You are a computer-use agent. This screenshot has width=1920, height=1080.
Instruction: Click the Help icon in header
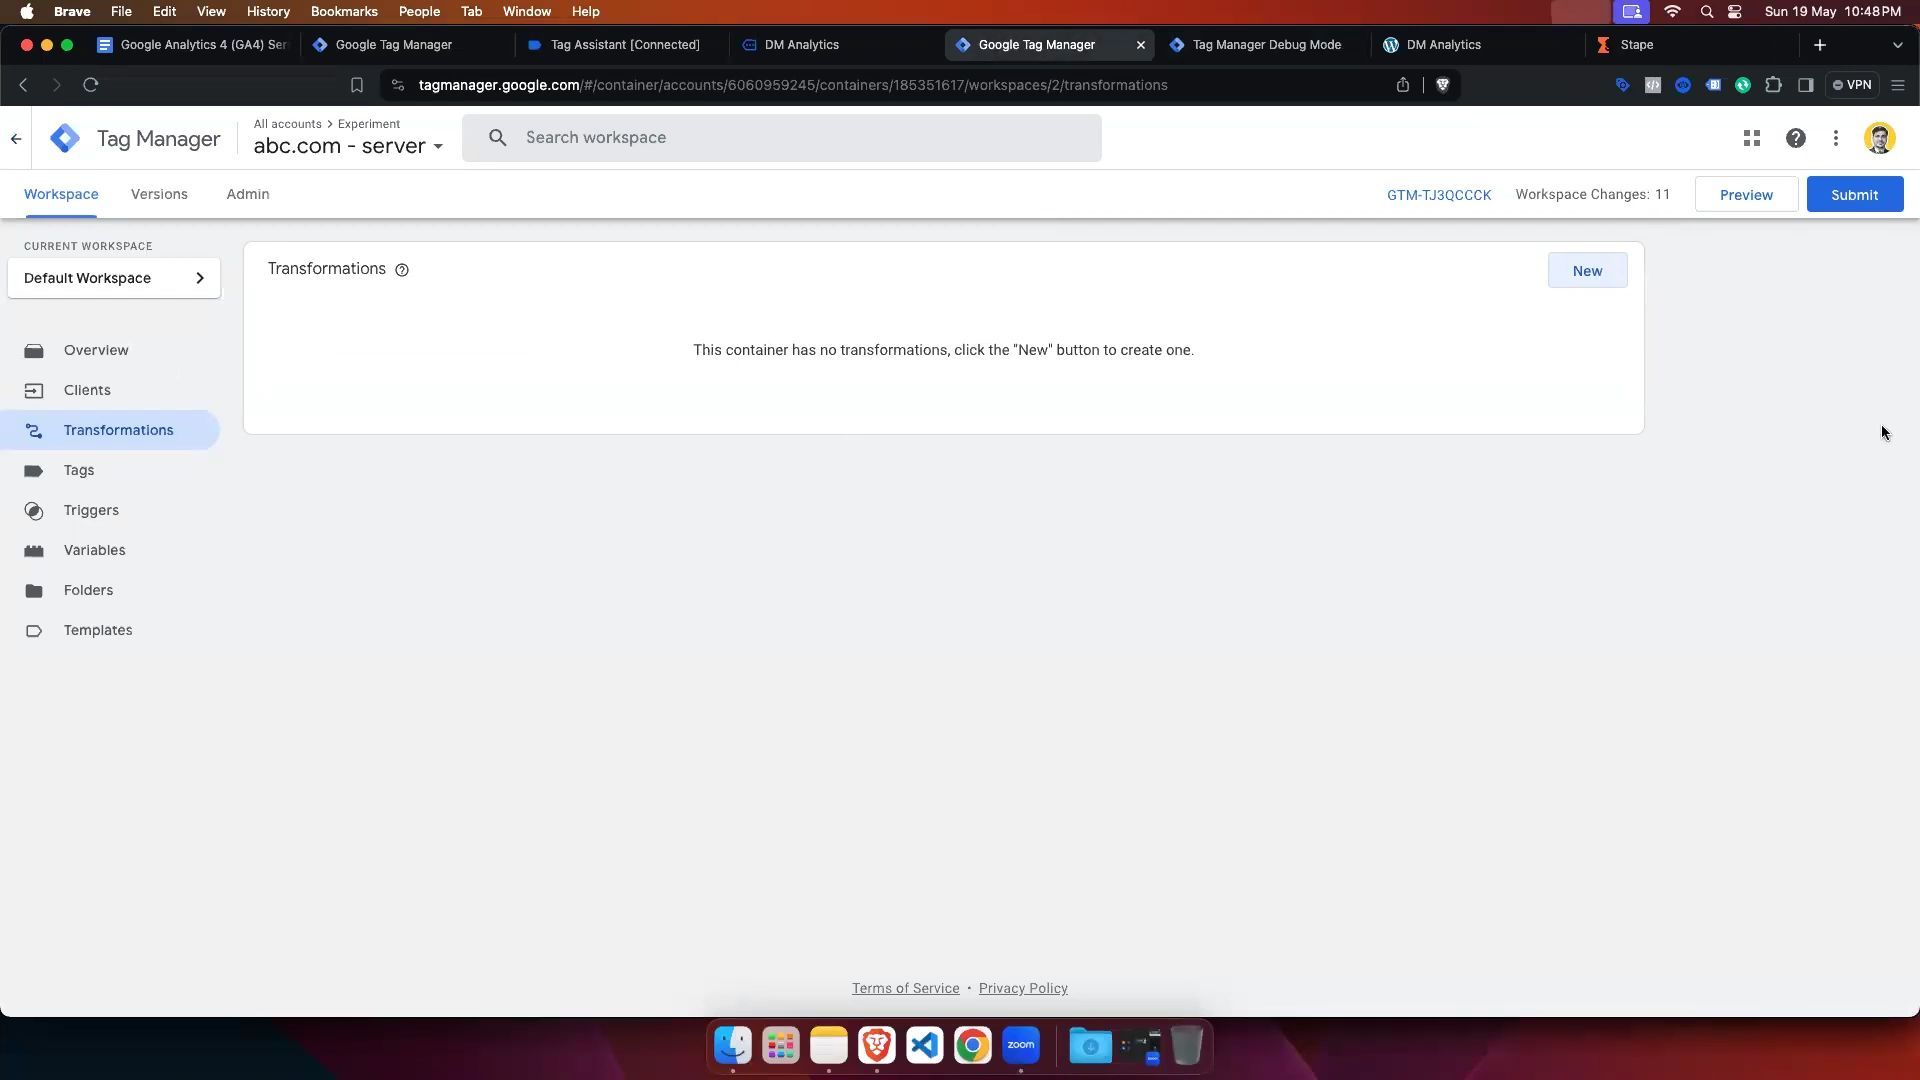(1795, 139)
